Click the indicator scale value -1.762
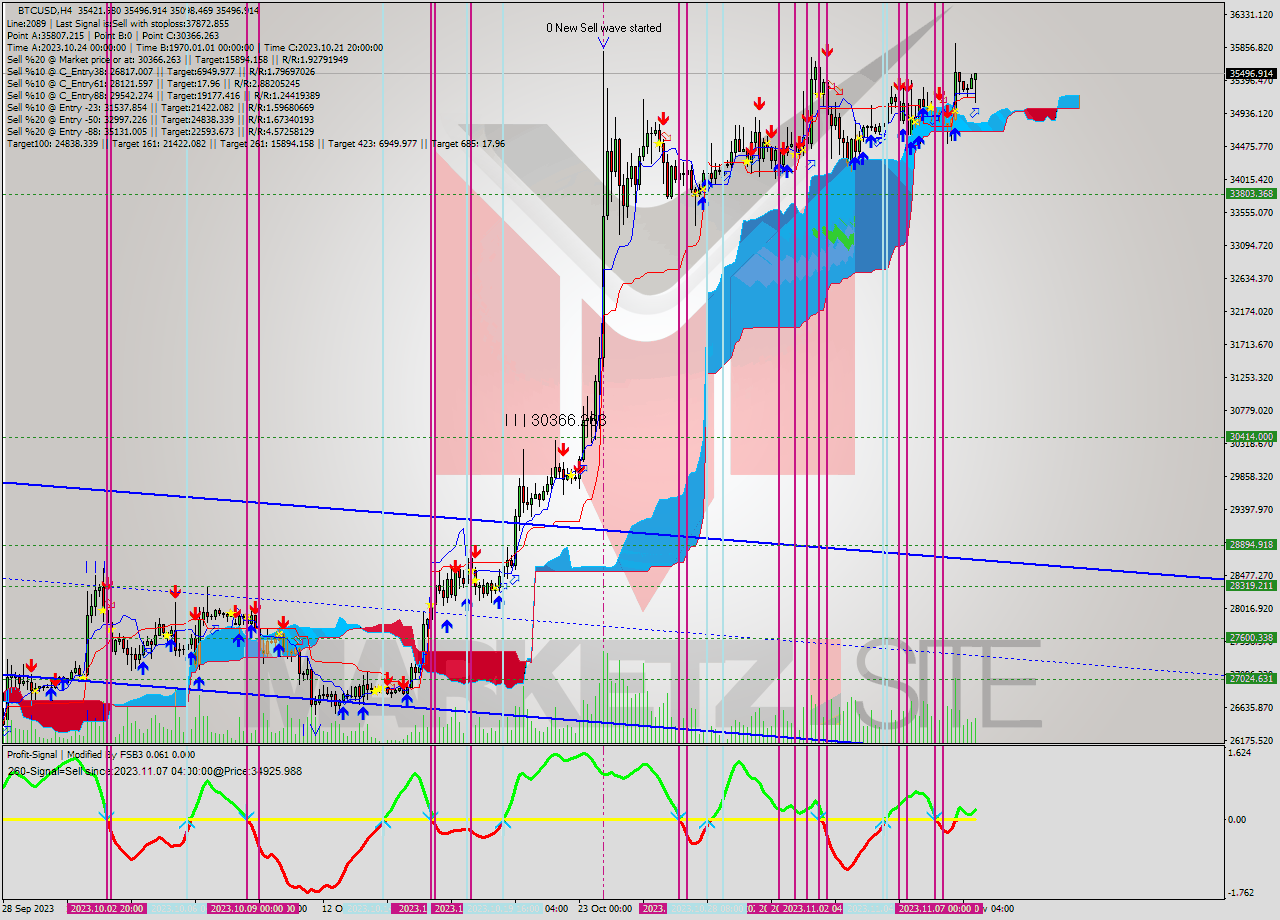The height and width of the screenshot is (920, 1280). pos(1241,893)
